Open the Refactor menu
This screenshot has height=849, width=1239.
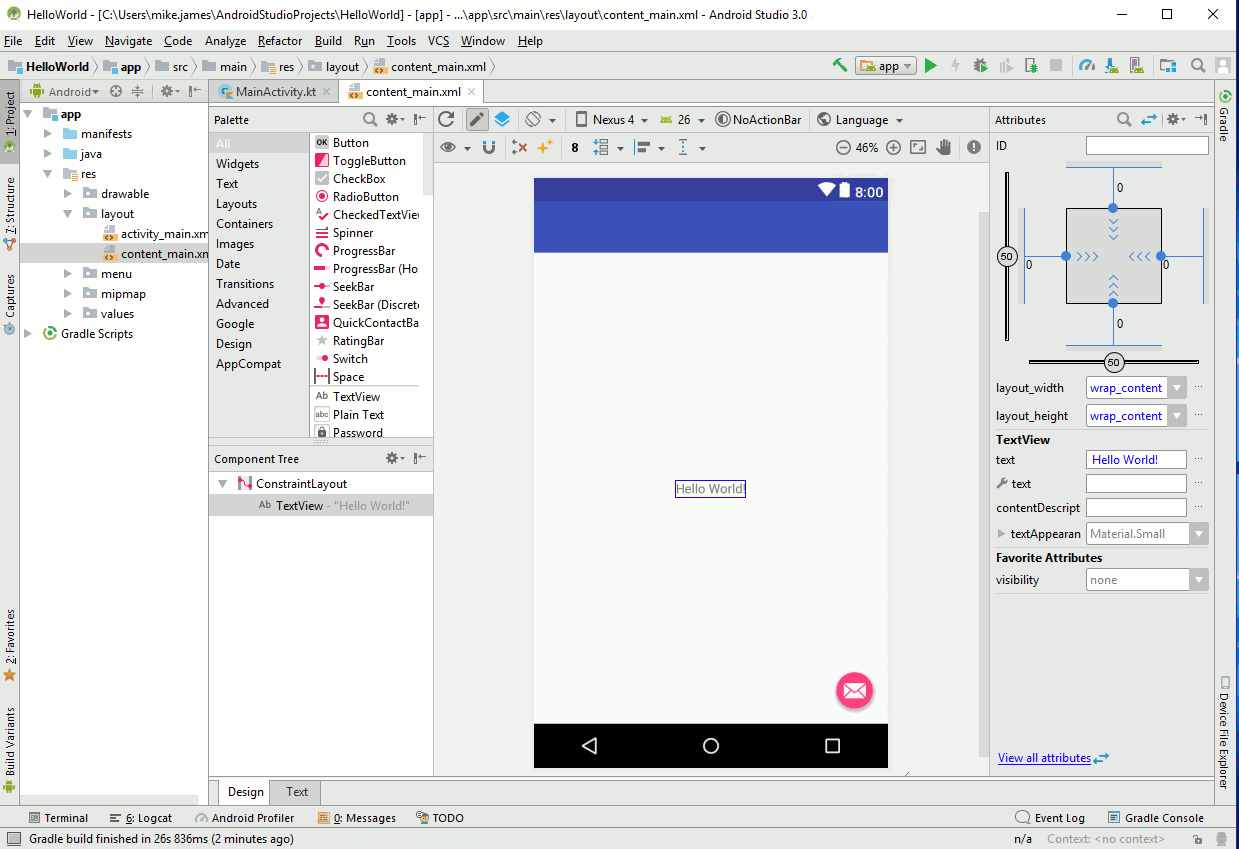[x=280, y=41]
